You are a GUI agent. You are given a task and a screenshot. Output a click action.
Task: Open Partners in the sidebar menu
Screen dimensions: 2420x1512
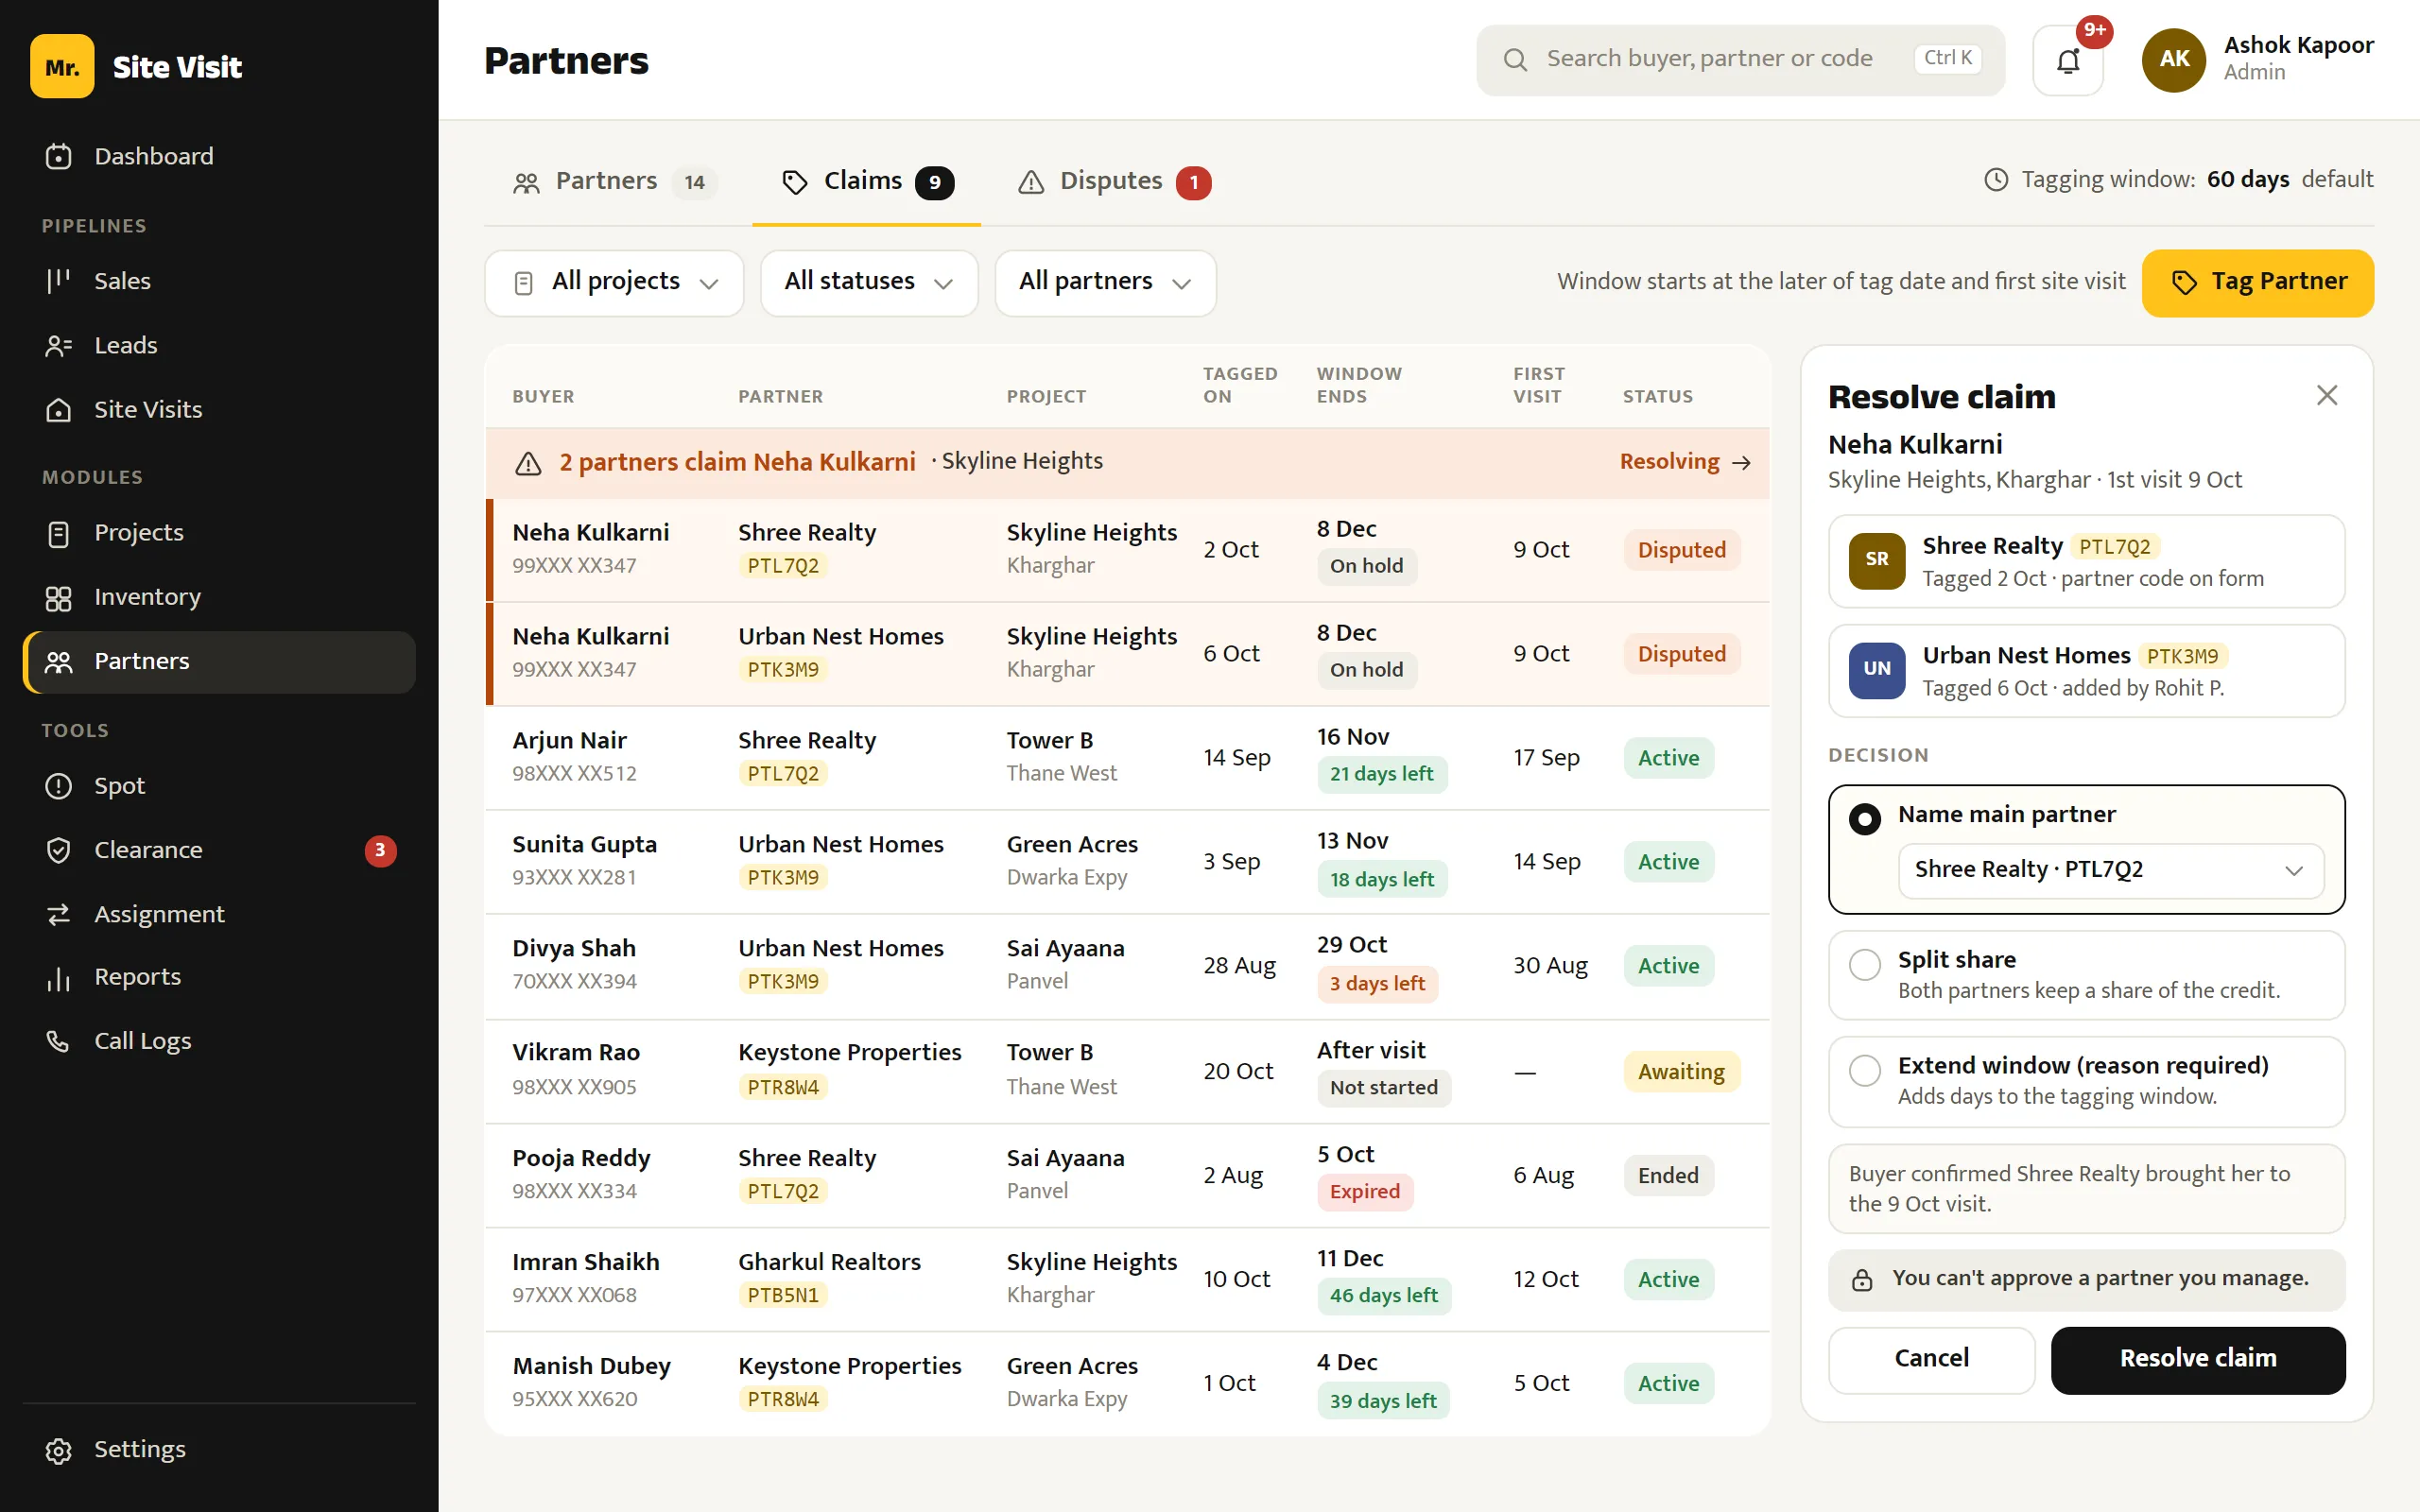tap(219, 662)
